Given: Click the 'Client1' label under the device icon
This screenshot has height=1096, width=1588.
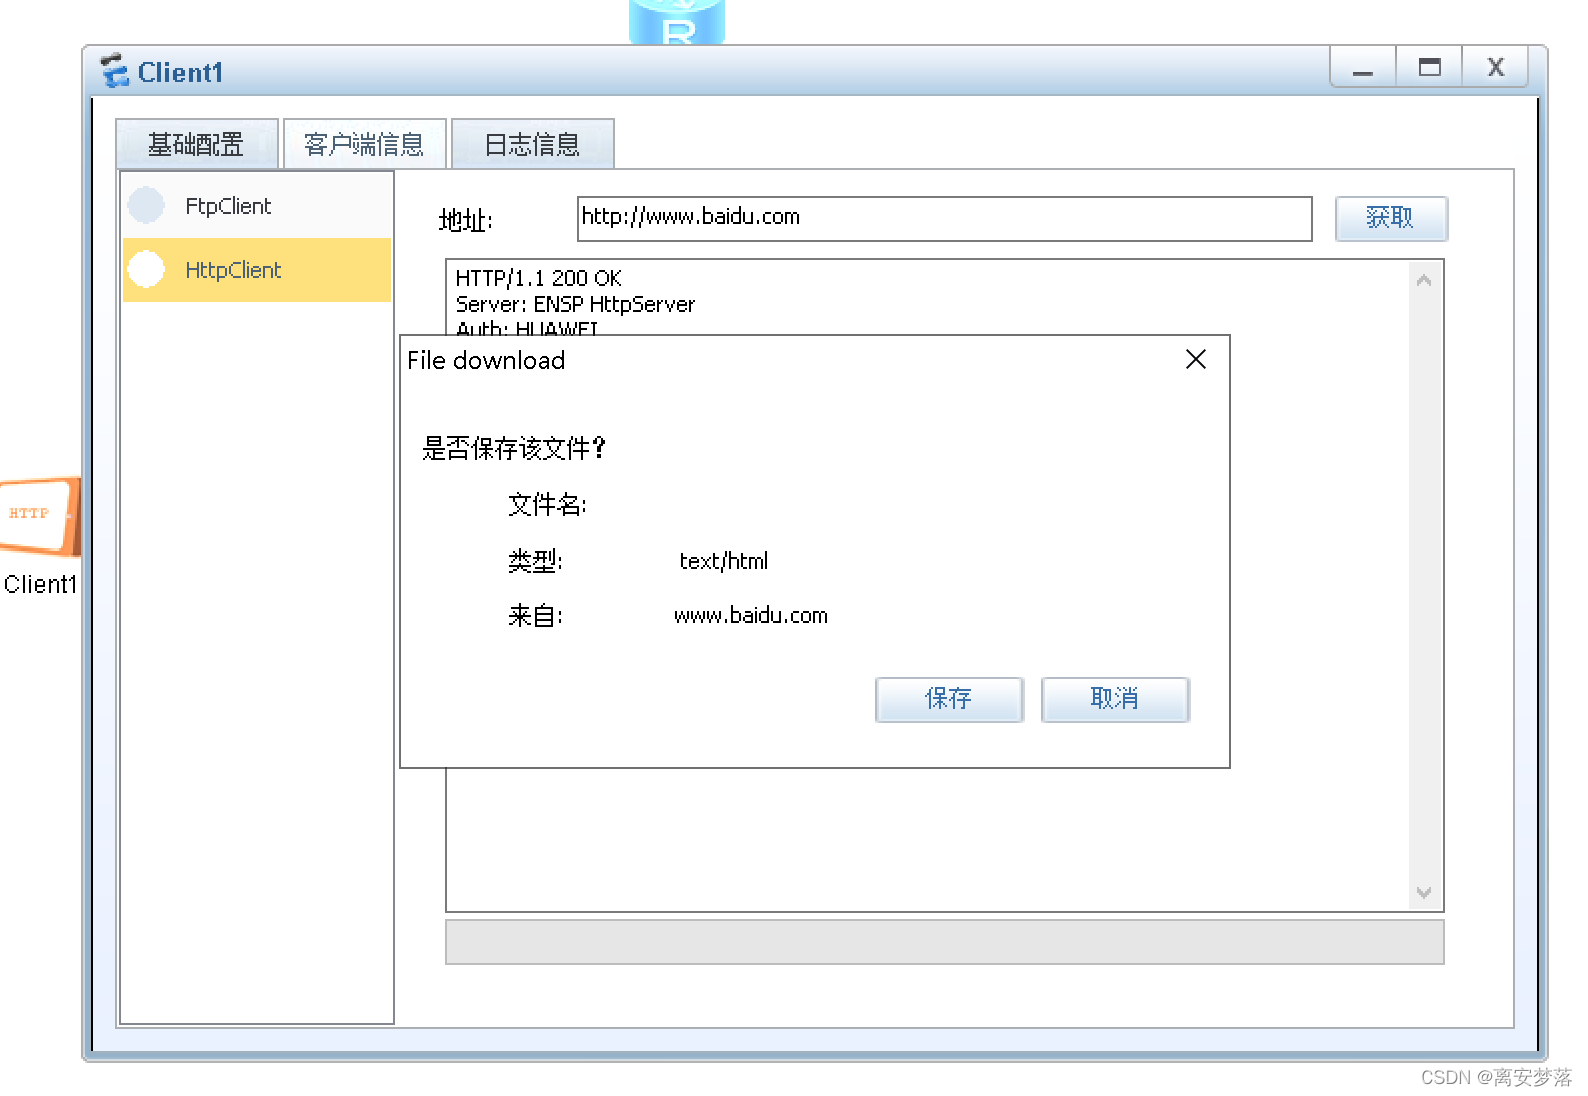Looking at the screenshot, I should click(40, 584).
